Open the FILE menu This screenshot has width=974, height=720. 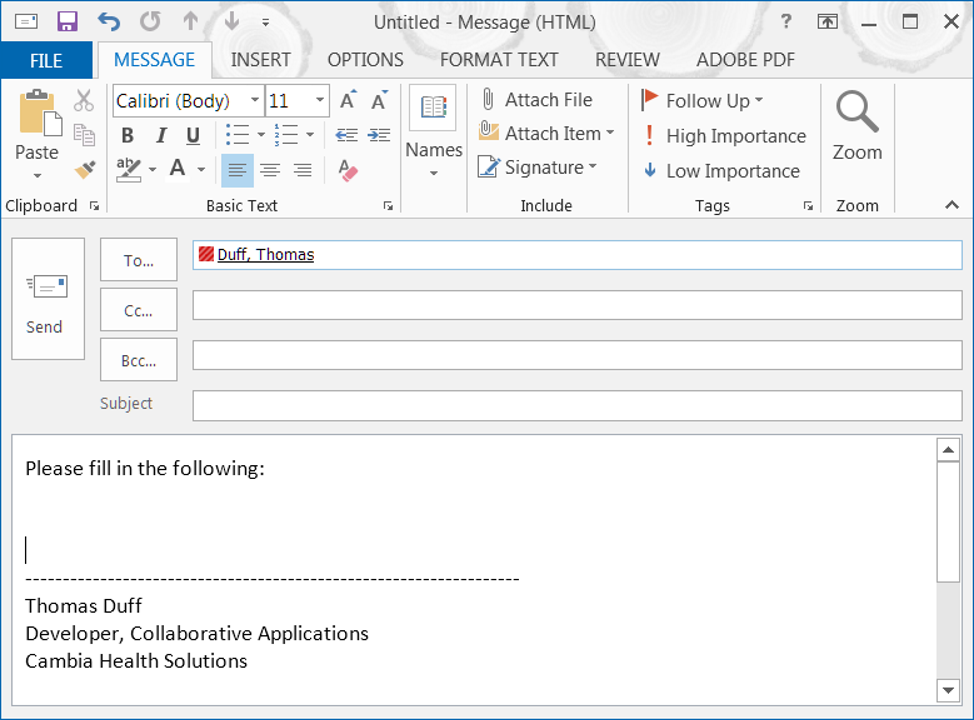pos(46,60)
